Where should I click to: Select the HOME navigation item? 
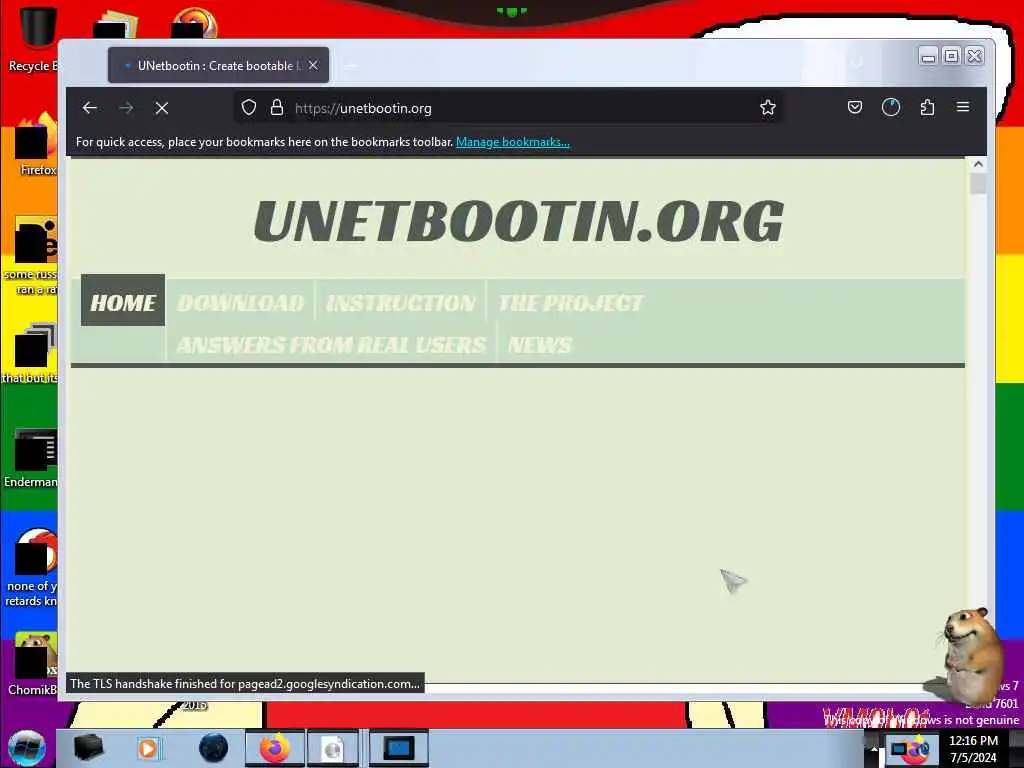click(x=123, y=300)
